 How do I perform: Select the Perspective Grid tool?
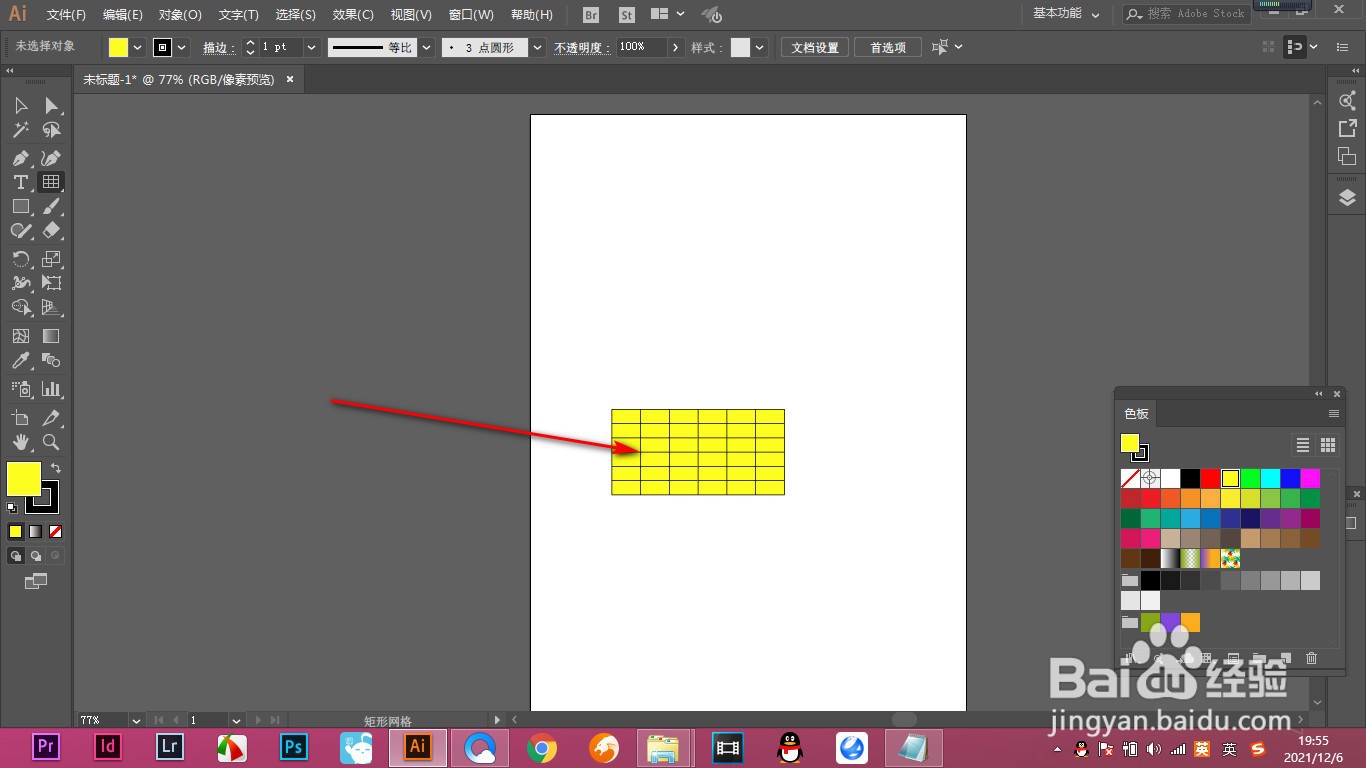[52, 307]
